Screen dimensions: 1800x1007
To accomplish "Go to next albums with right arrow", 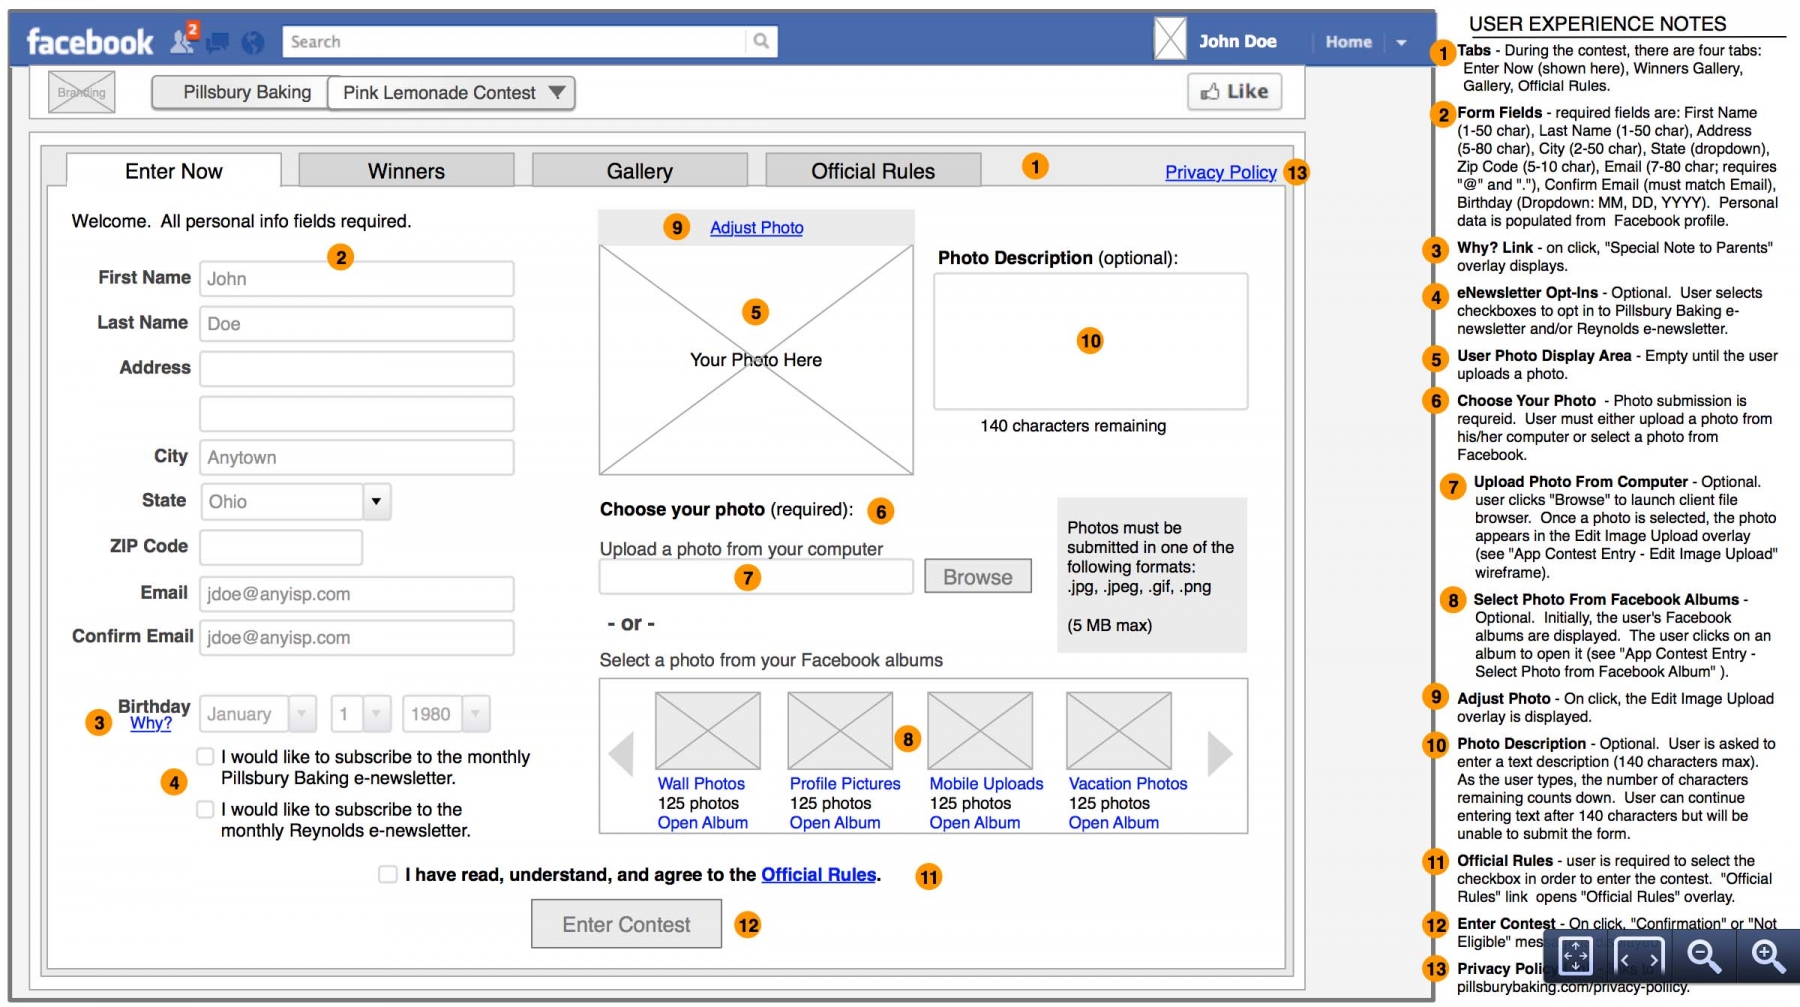I will tap(1220, 754).
